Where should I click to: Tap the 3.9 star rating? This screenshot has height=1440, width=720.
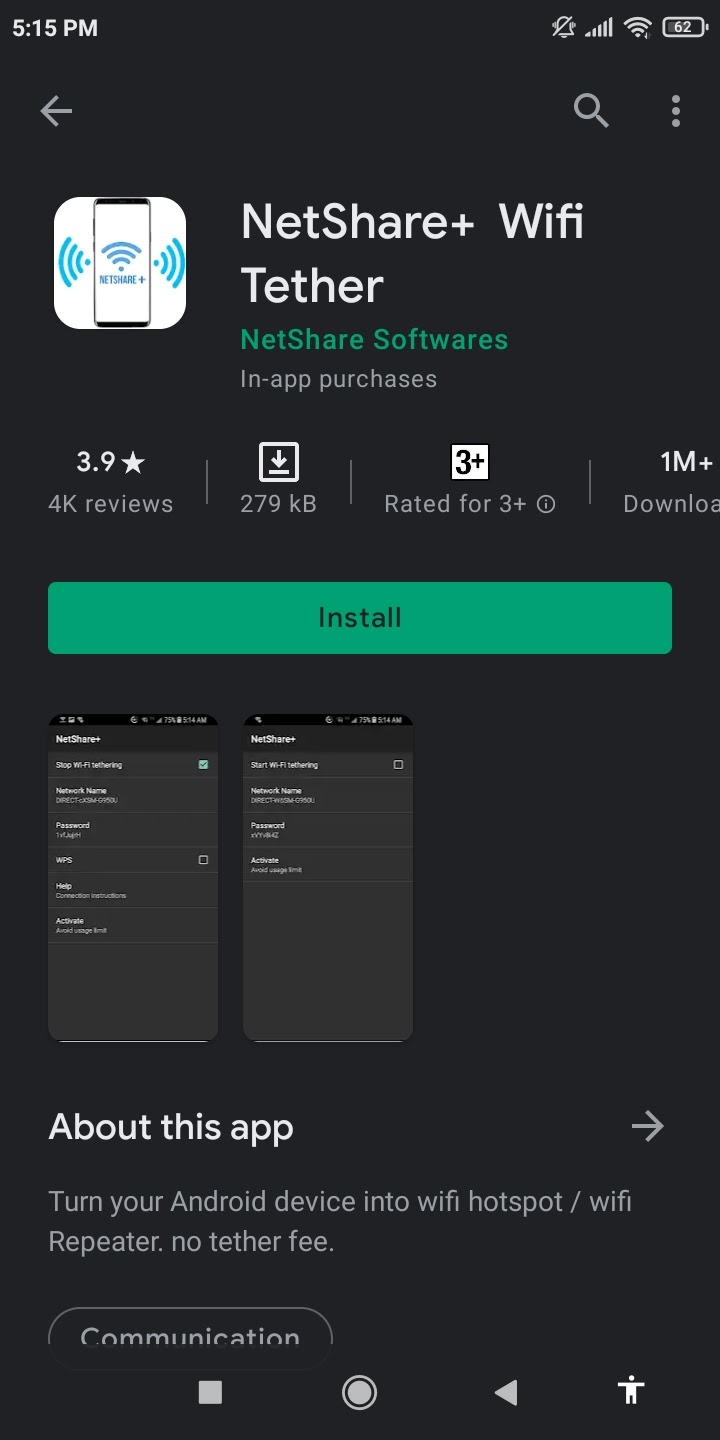tap(111, 462)
